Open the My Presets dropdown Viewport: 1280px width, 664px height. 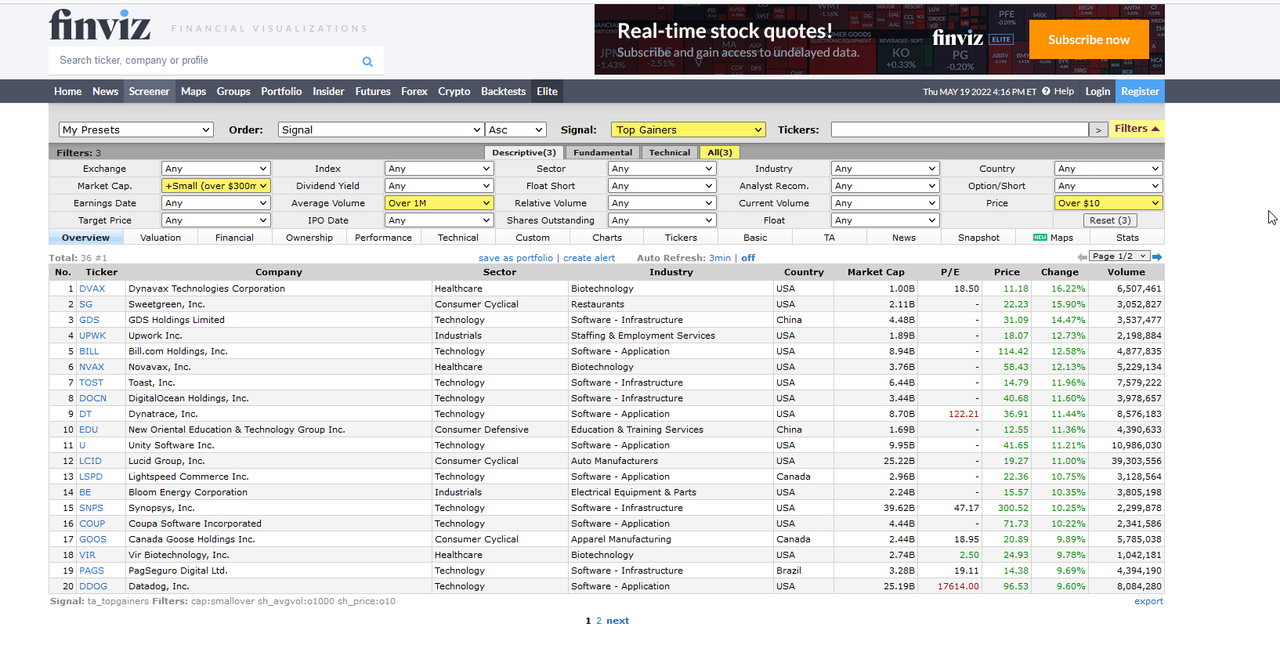[136, 130]
